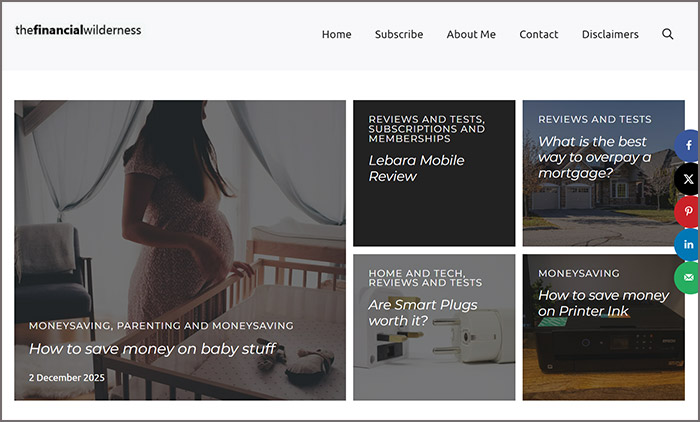Open 'best way to overpay a mortgage' post
Image resolution: width=700 pixels, height=422 pixels.
tap(594, 157)
